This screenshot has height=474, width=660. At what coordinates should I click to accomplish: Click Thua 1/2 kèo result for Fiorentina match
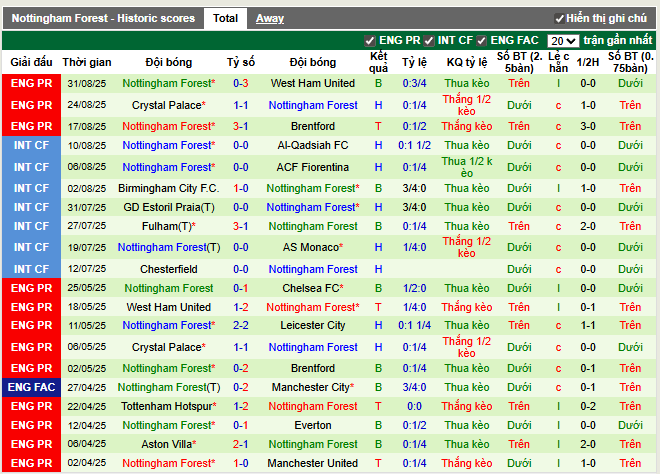tap(467, 167)
